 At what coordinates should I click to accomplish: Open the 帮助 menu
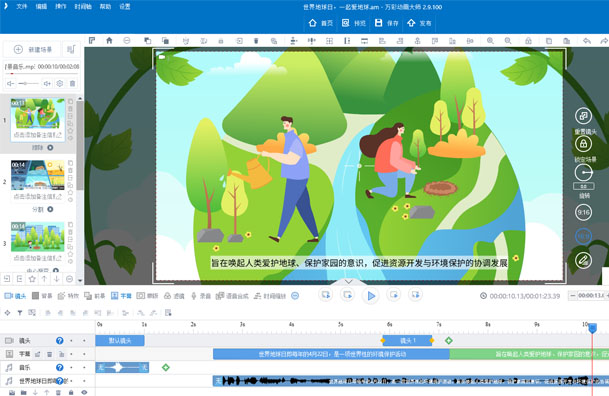[x=105, y=7]
